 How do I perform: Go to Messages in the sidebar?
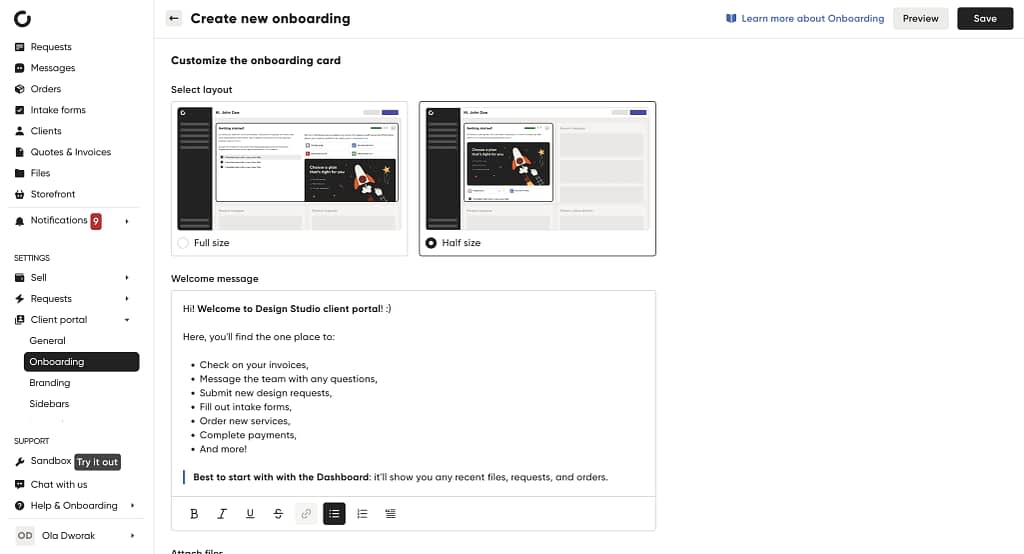coord(53,68)
